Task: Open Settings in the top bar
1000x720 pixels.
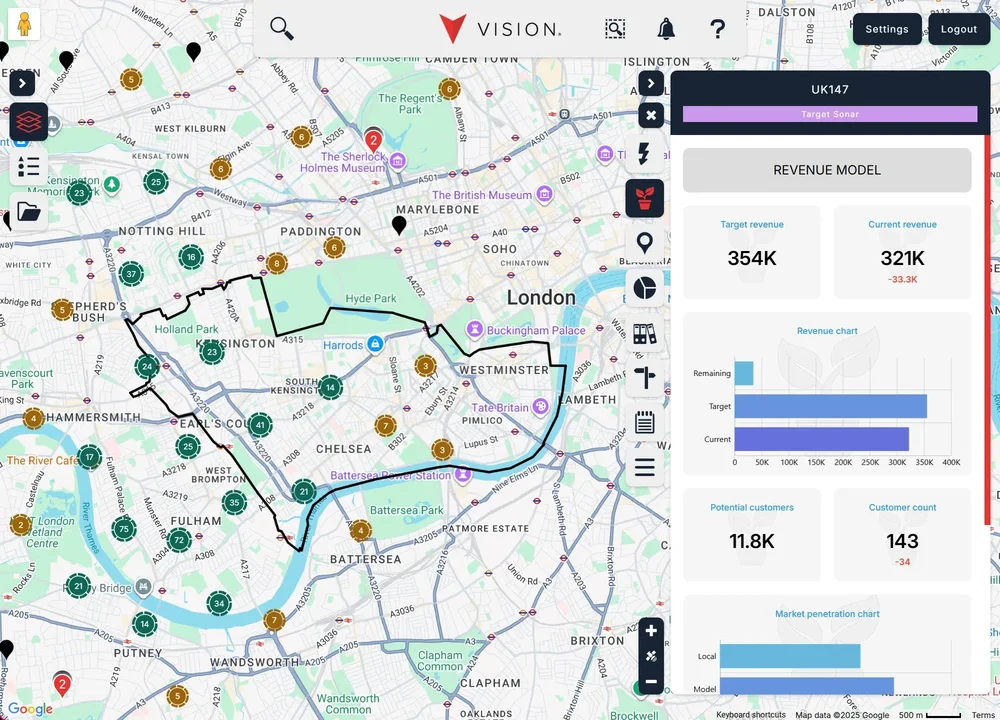Action: 886,29
